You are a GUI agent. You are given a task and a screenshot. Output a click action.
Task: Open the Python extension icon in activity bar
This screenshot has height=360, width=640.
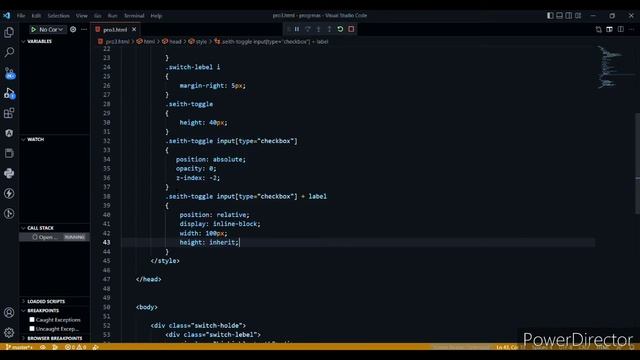[9, 173]
